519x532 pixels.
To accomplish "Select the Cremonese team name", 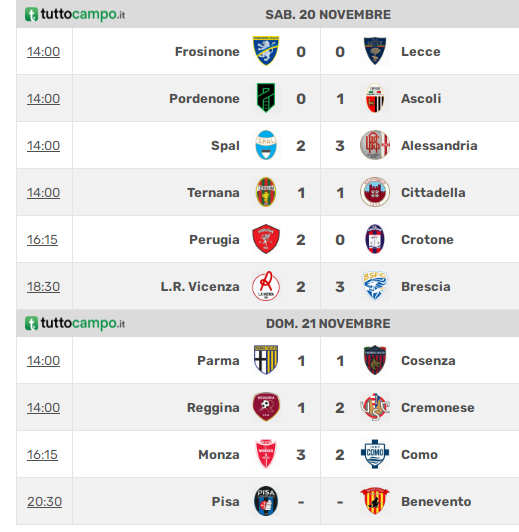I will 438,407.
